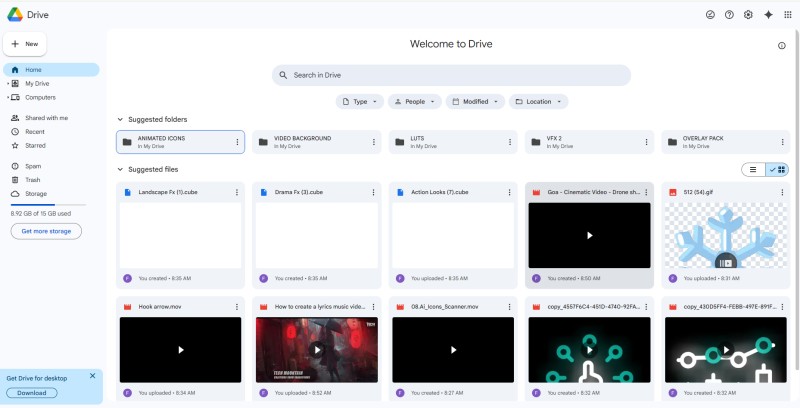Show the details info icon
The height and width of the screenshot is (408, 800).
tap(782, 46)
